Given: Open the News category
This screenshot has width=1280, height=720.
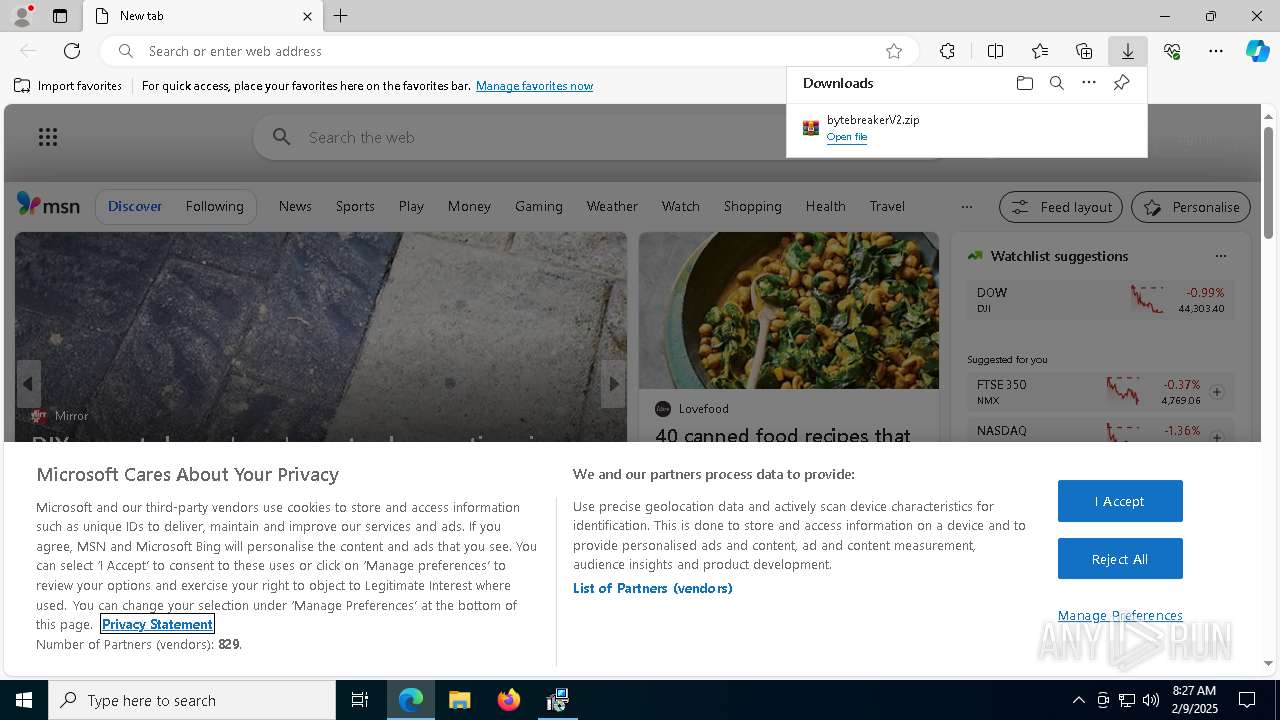Looking at the screenshot, I should (x=295, y=206).
